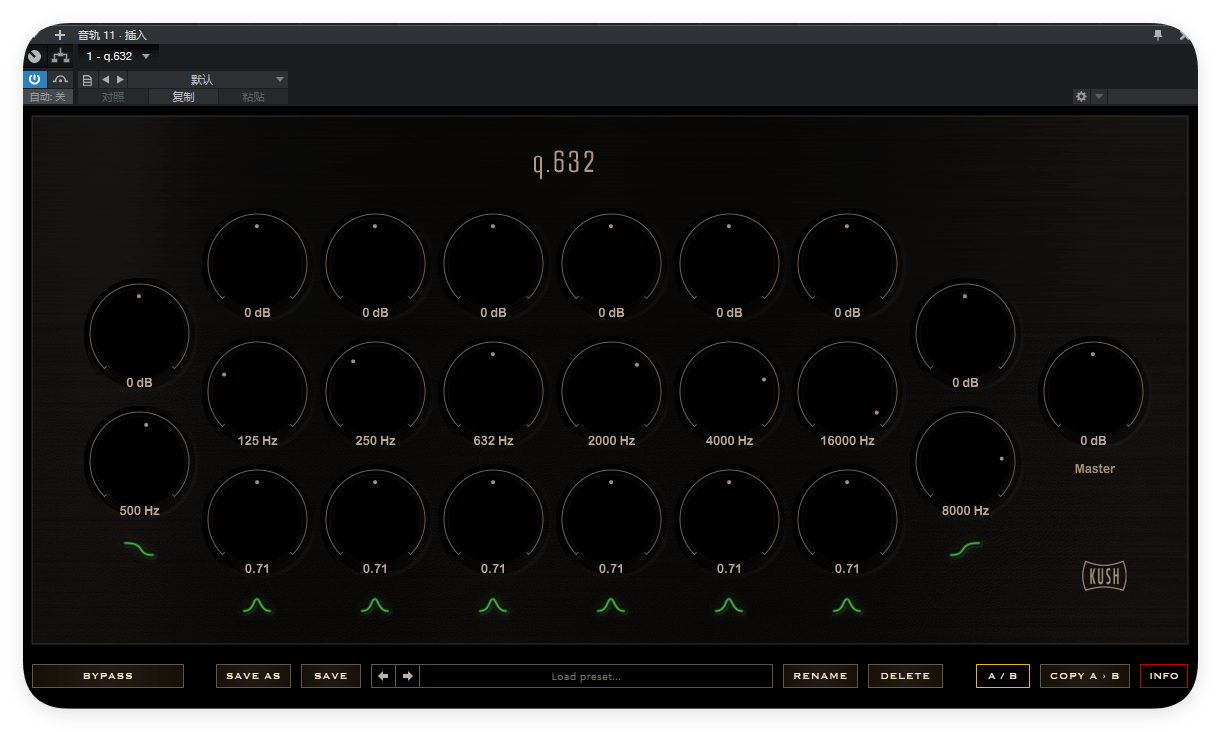1221x732 pixels.
Task: Go to next preset beside 默认
Action: [x=120, y=80]
